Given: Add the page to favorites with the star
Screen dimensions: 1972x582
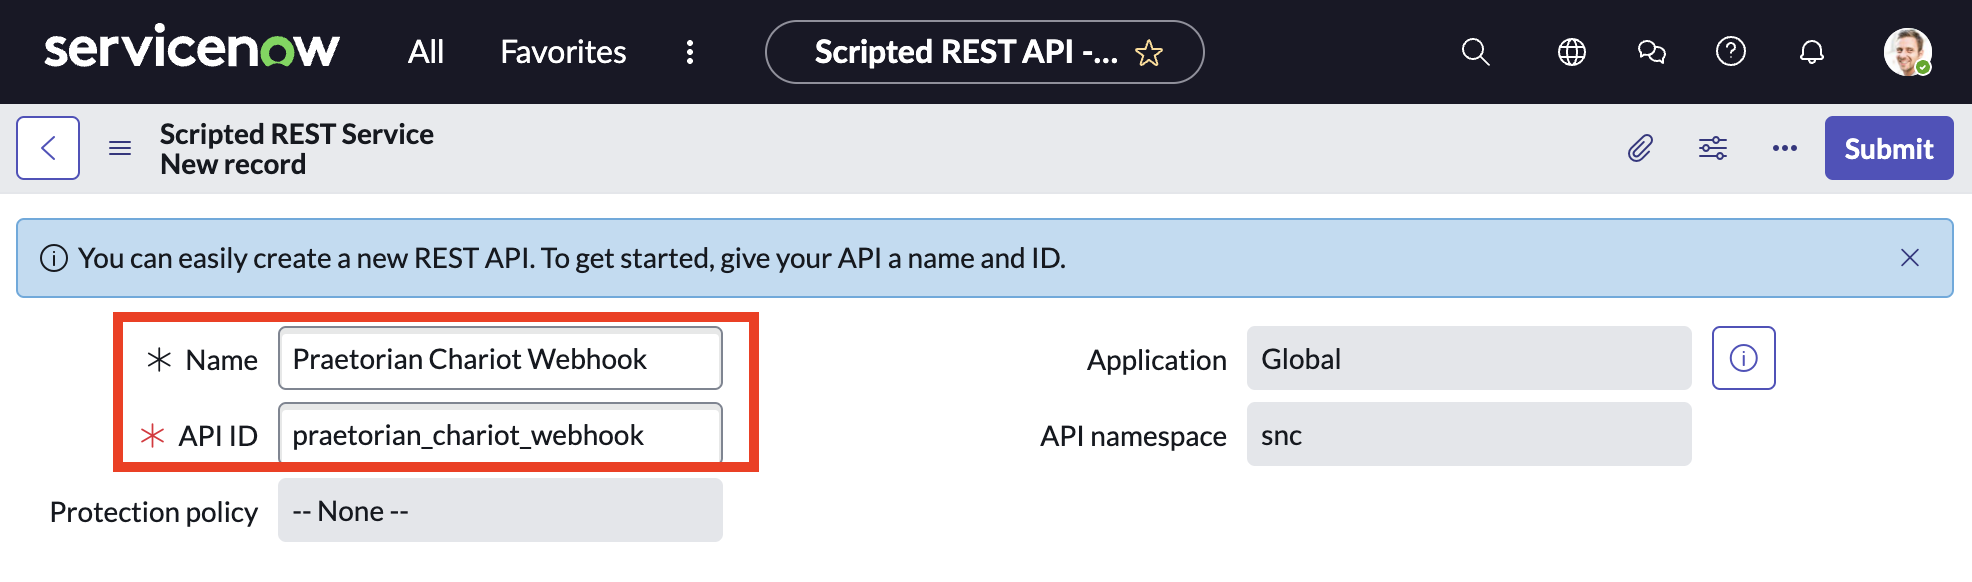Looking at the screenshot, I should (1149, 52).
